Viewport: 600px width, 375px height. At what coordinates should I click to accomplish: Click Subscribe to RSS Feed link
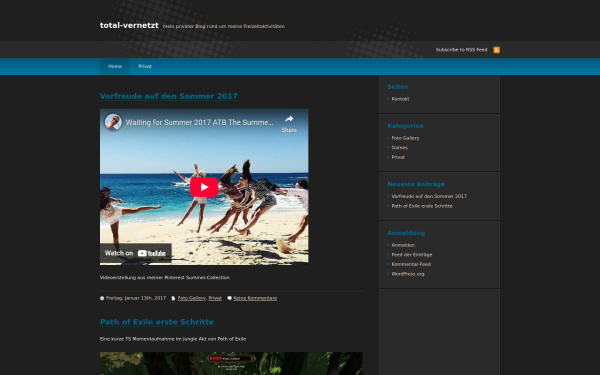(x=461, y=50)
